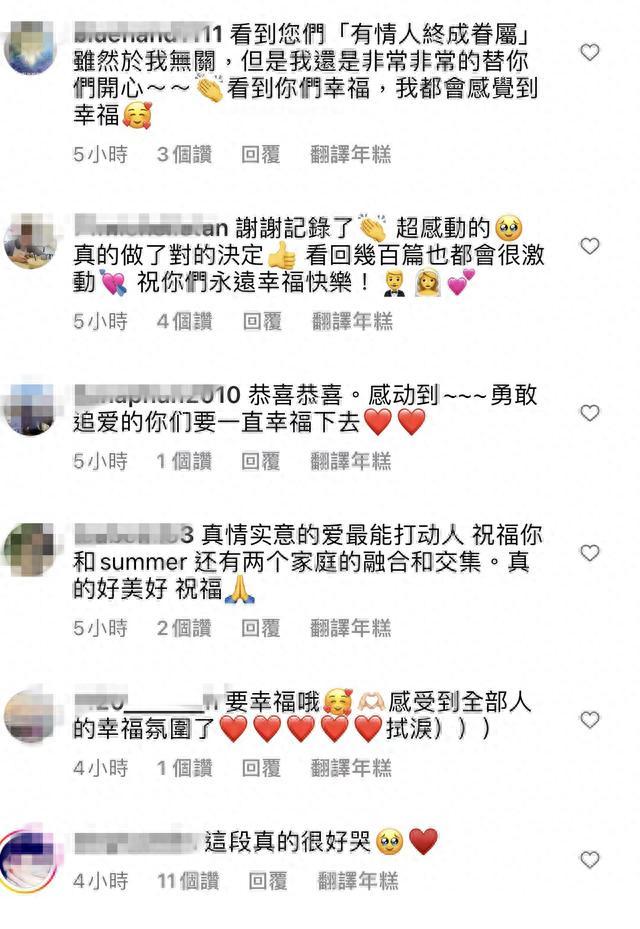Viewport: 640px width, 929px height.
Task: Open profile picture of first commenter
Action: click(29, 49)
